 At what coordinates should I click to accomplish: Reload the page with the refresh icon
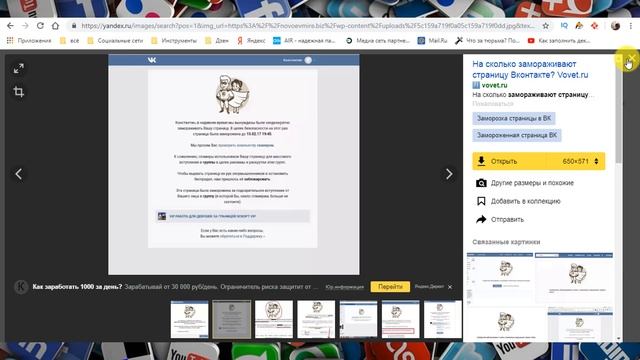(x=40, y=26)
